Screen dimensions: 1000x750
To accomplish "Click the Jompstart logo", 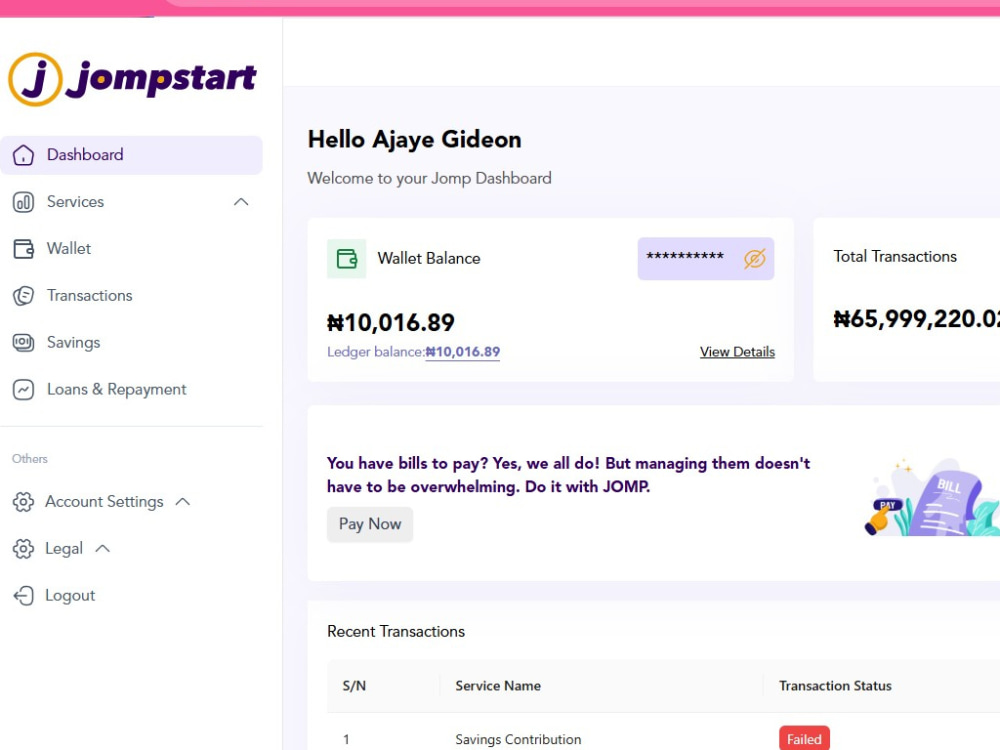I will (x=132, y=79).
